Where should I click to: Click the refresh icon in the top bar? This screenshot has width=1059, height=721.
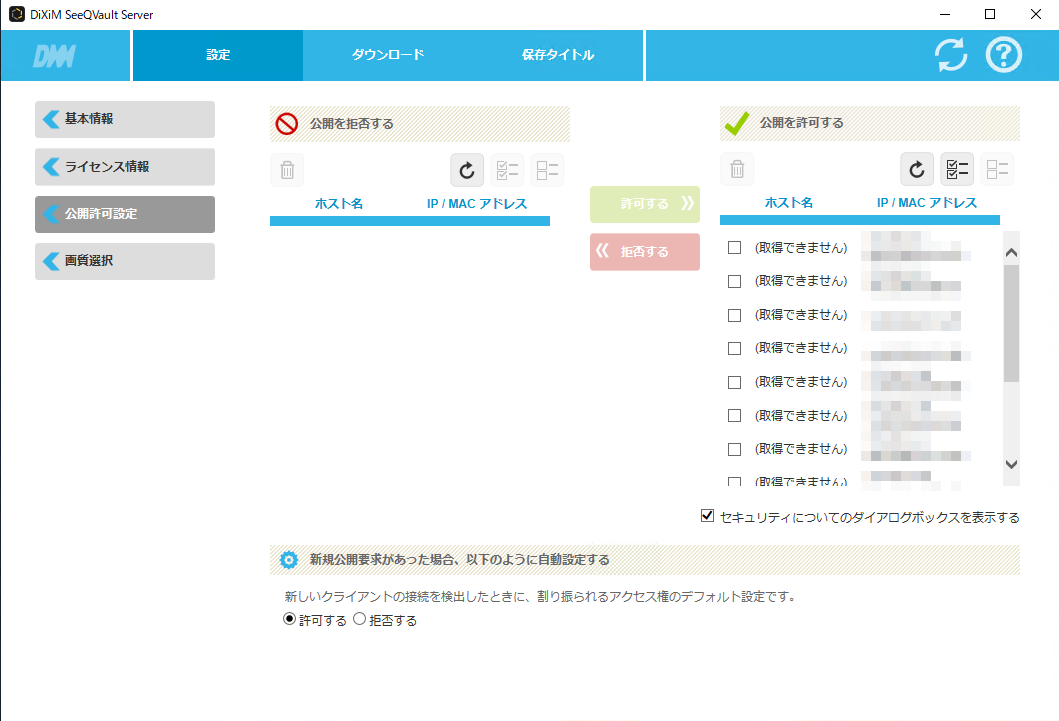pyautogui.click(x=951, y=55)
